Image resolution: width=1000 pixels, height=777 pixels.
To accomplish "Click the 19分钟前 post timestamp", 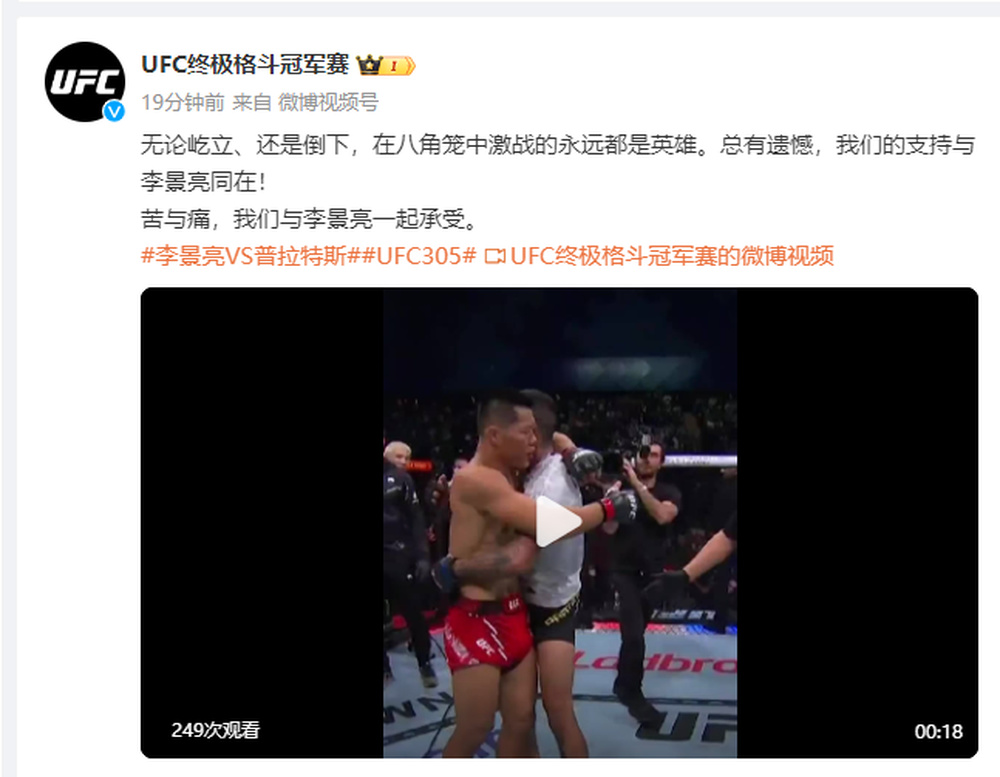I will coord(183,102).
